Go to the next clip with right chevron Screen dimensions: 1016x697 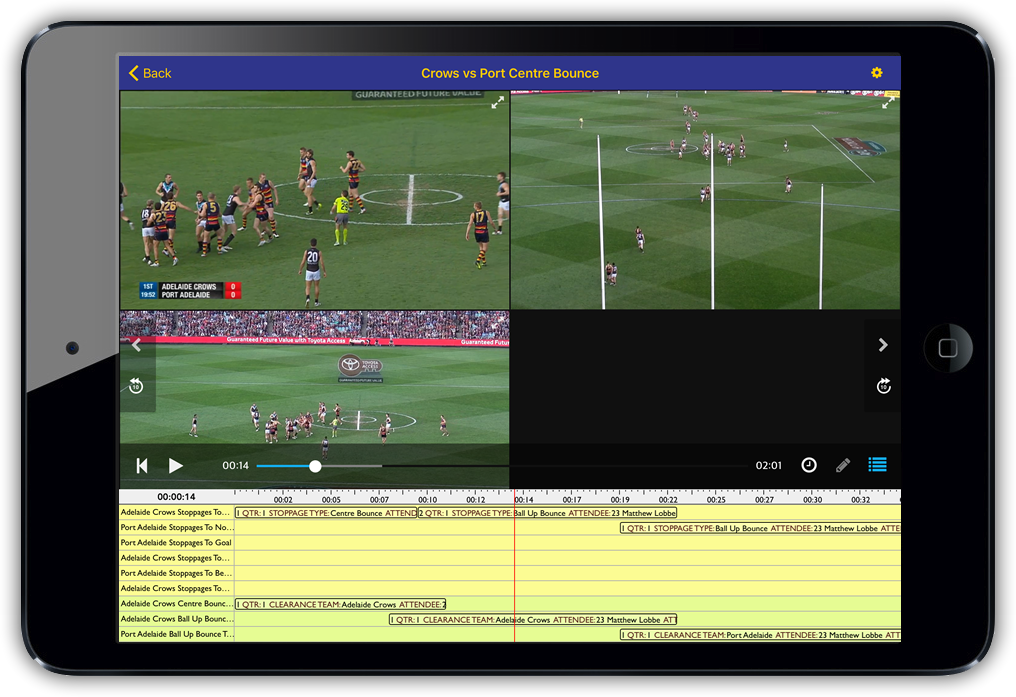[883, 345]
